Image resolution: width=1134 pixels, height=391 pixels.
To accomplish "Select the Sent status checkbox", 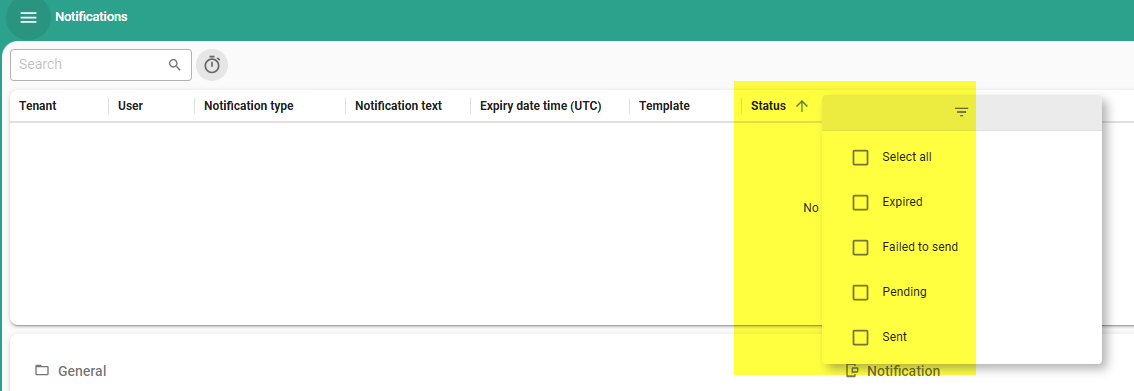I will (x=860, y=337).
